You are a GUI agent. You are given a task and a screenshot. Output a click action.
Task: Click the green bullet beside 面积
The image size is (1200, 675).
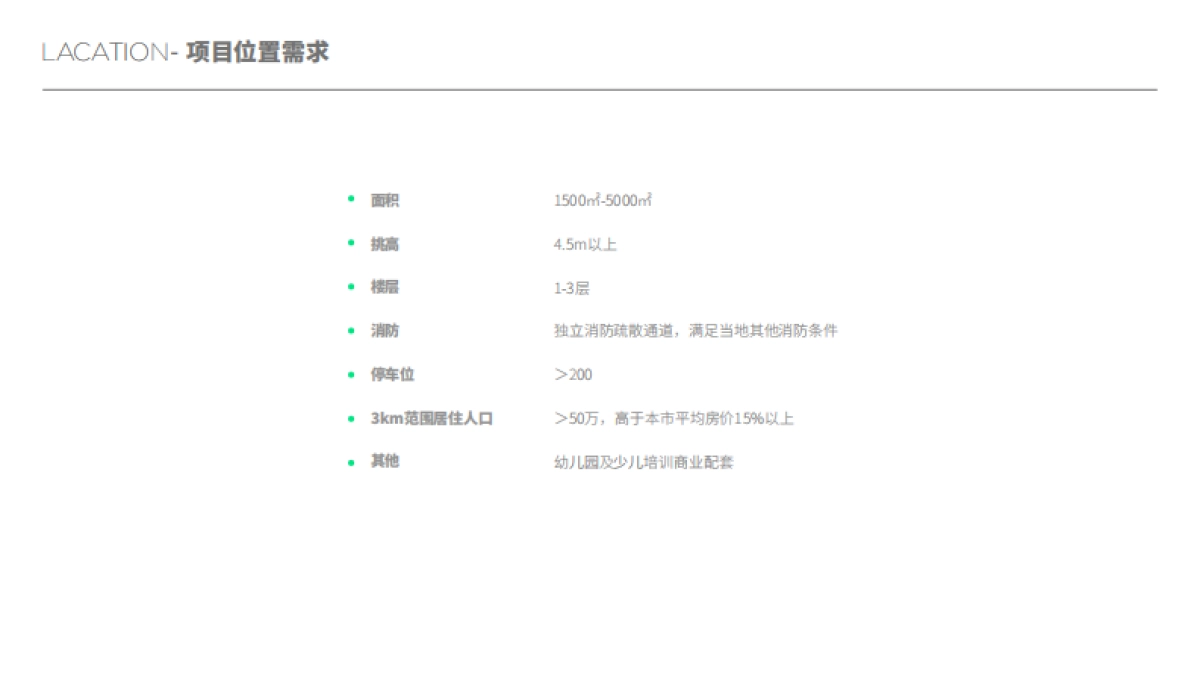click(x=350, y=199)
